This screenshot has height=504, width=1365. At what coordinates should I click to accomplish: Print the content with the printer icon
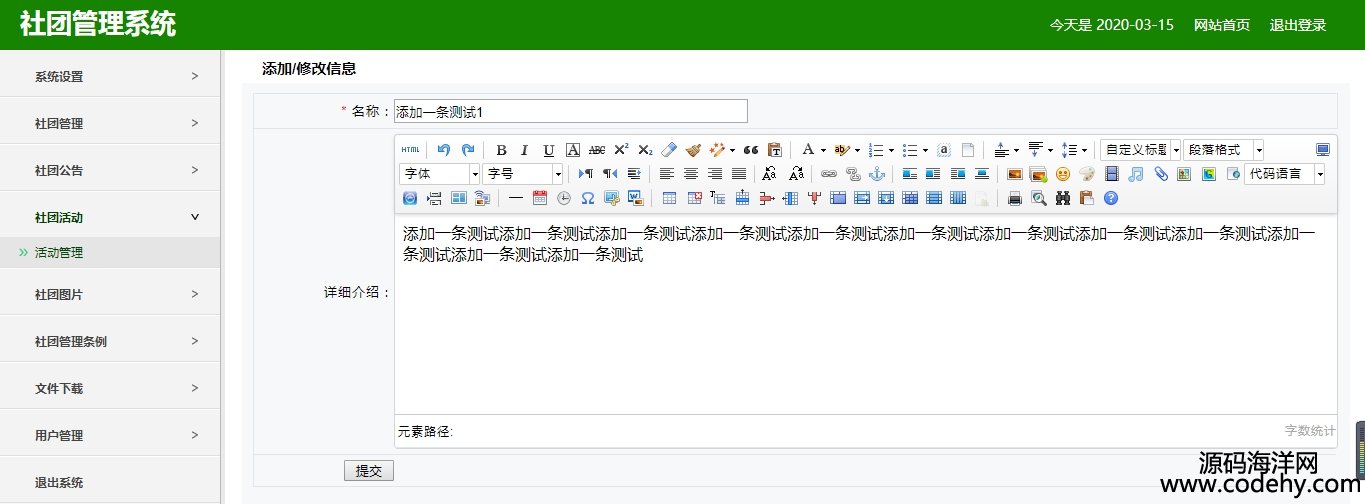(x=1015, y=198)
